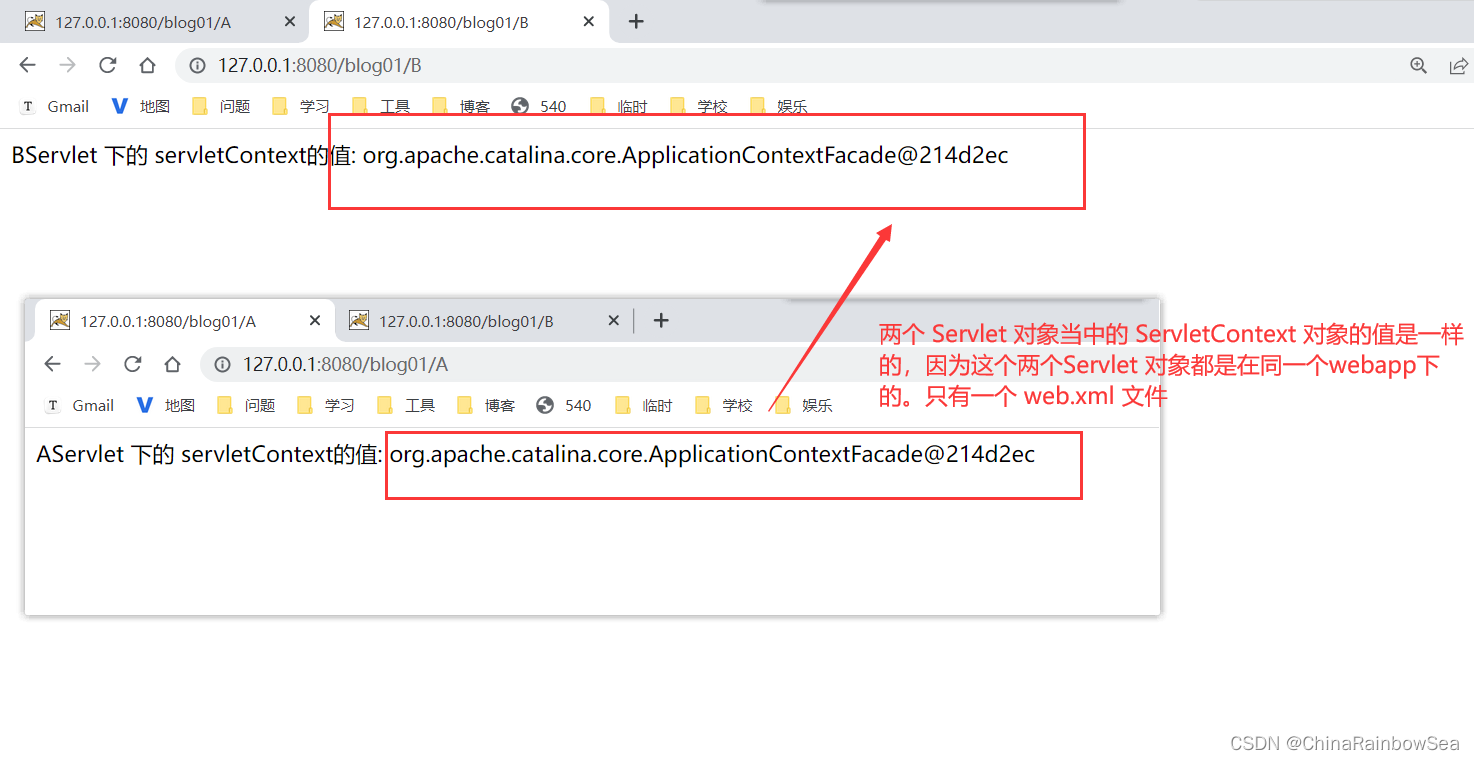Open 问题 bookmark folder in top window
Screen dimensions: 1474x760
pos(221,106)
